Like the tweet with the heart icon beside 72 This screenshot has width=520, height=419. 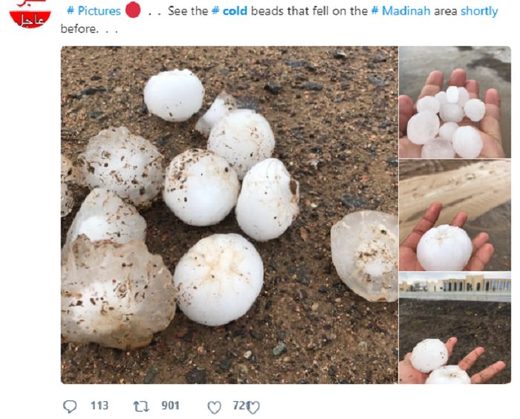click(214, 407)
